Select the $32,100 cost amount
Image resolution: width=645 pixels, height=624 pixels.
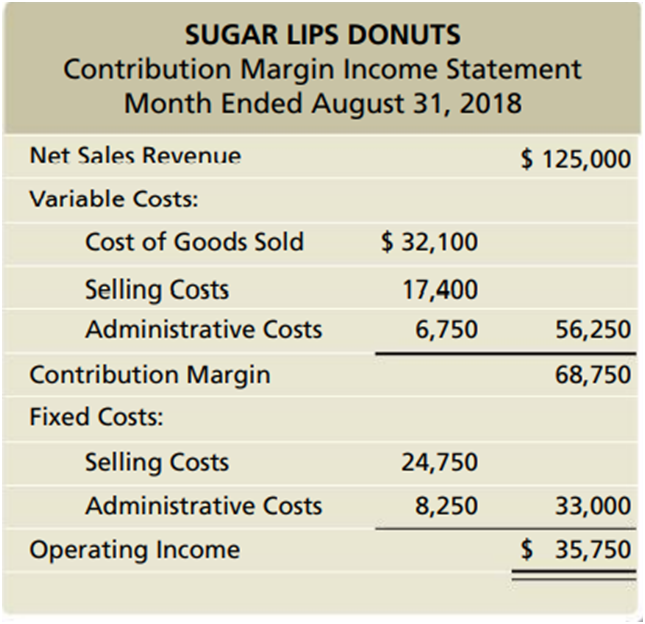pos(430,241)
